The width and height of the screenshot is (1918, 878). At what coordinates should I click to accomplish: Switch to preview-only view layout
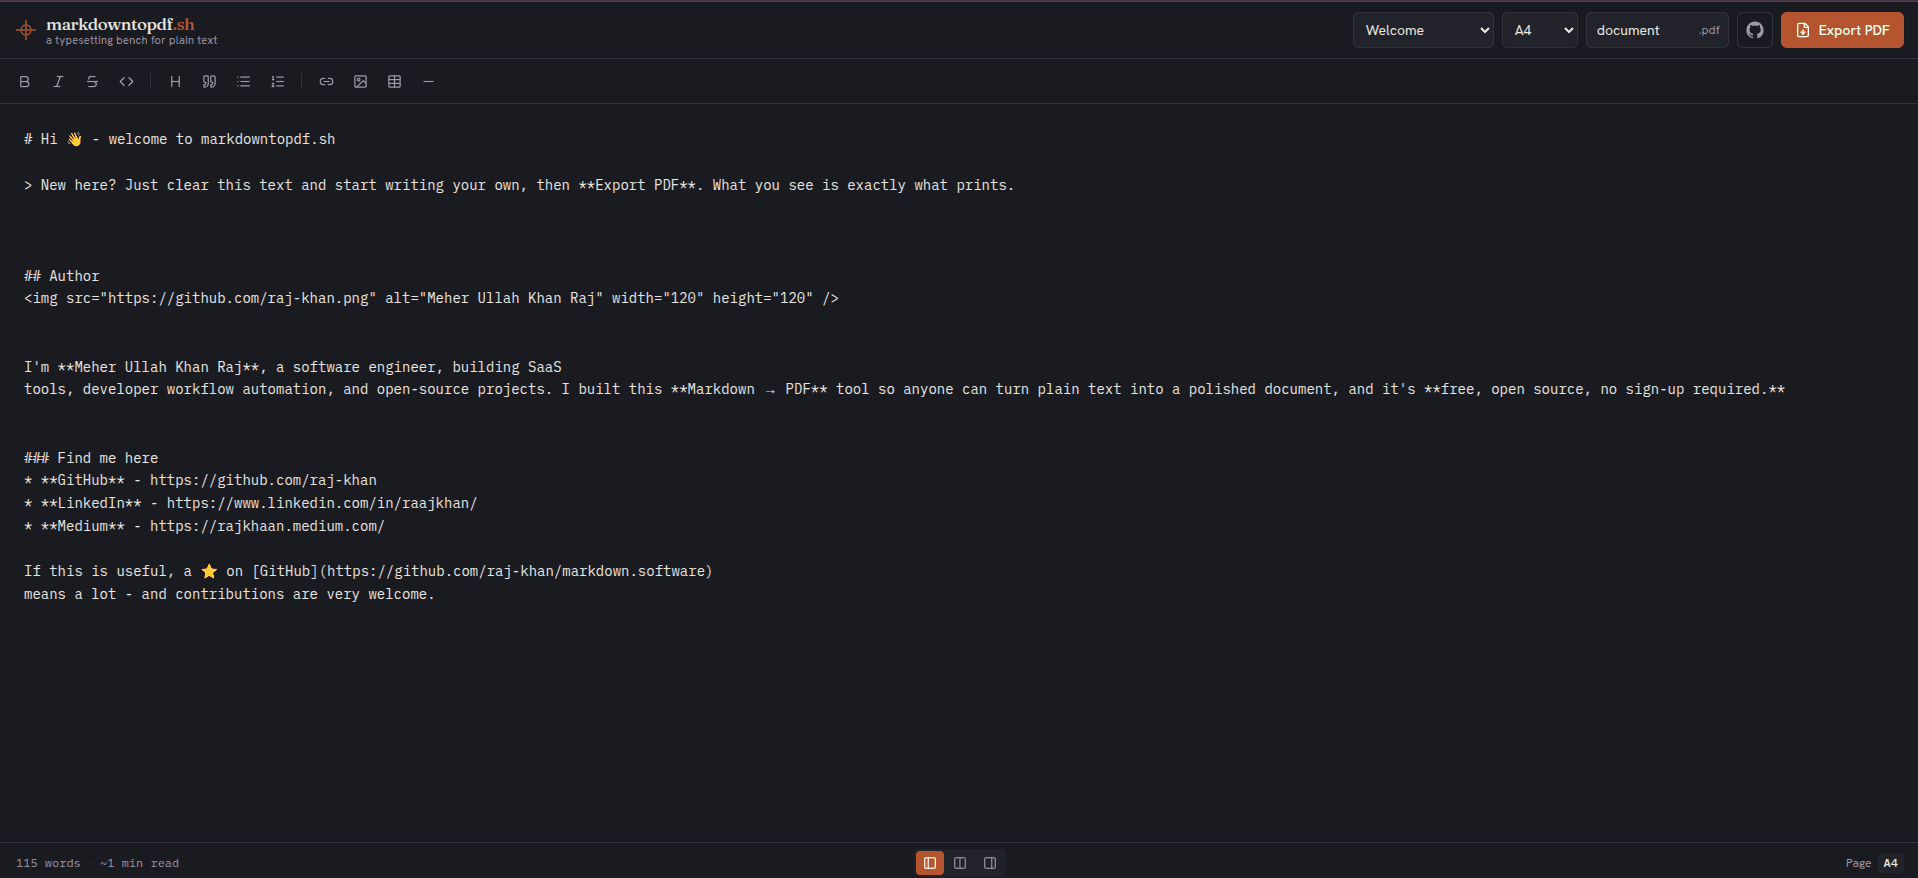(990, 863)
